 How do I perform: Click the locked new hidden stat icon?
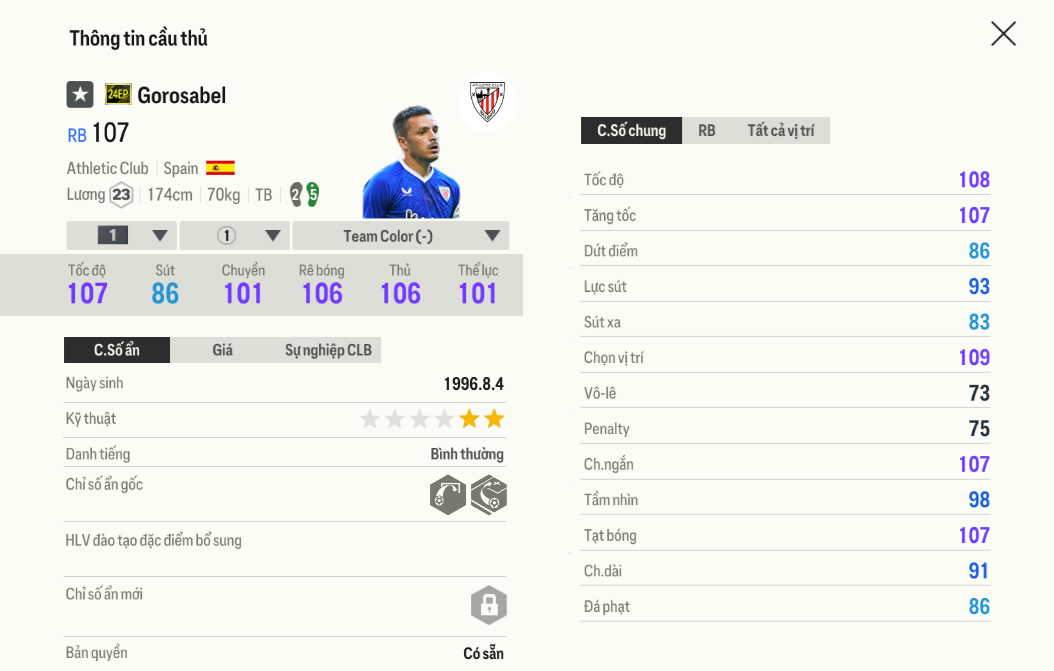click(x=489, y=605)
